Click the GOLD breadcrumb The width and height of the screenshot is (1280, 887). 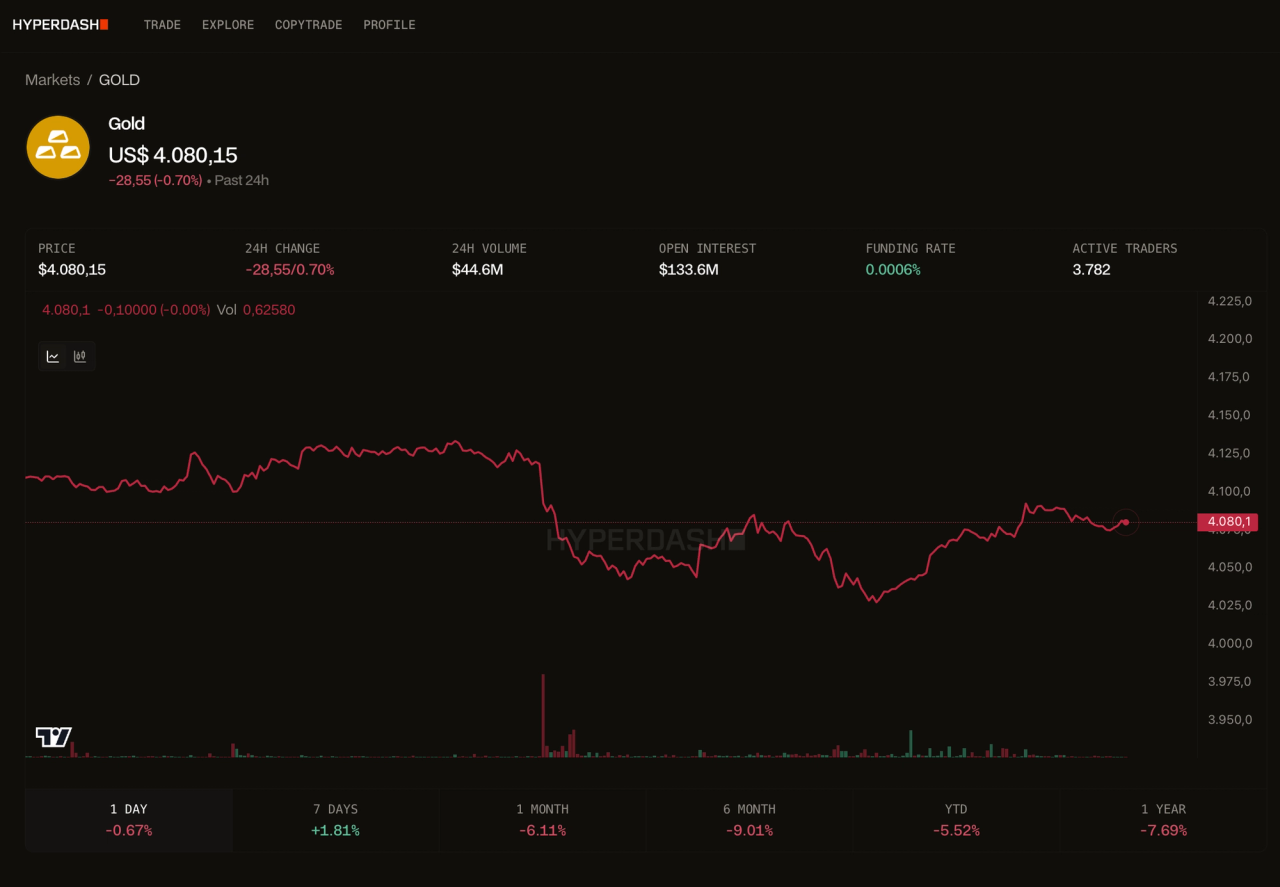(x=119, y=80)
